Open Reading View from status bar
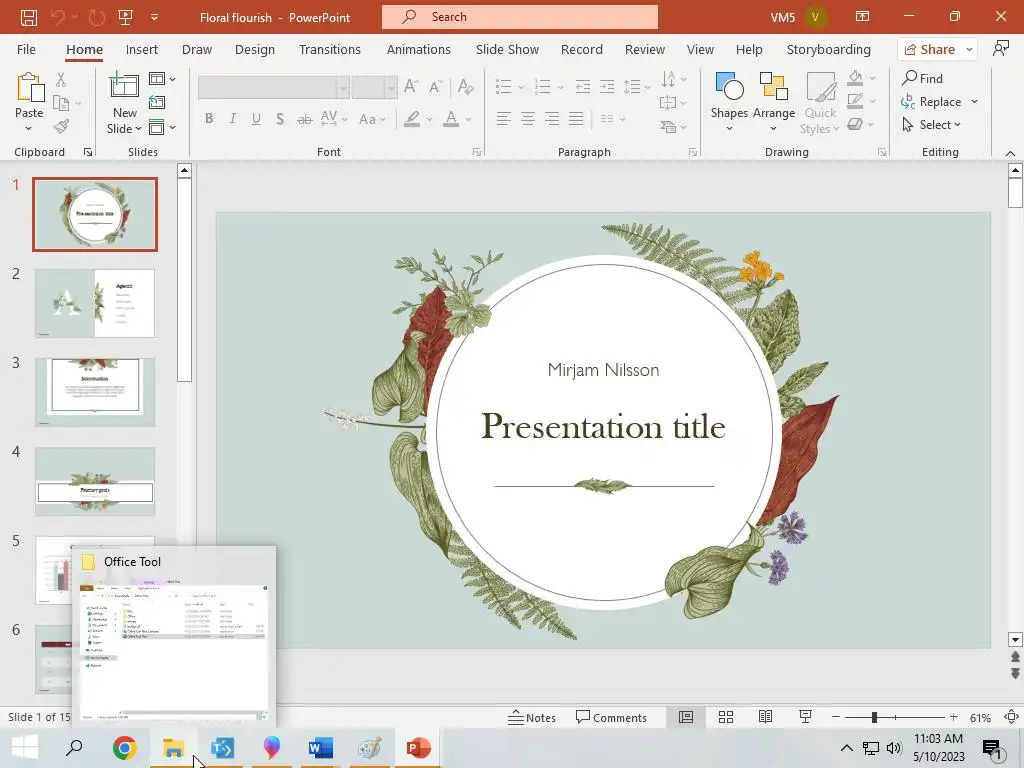This screenshot has height=768, width=1024. coord(765,717)
